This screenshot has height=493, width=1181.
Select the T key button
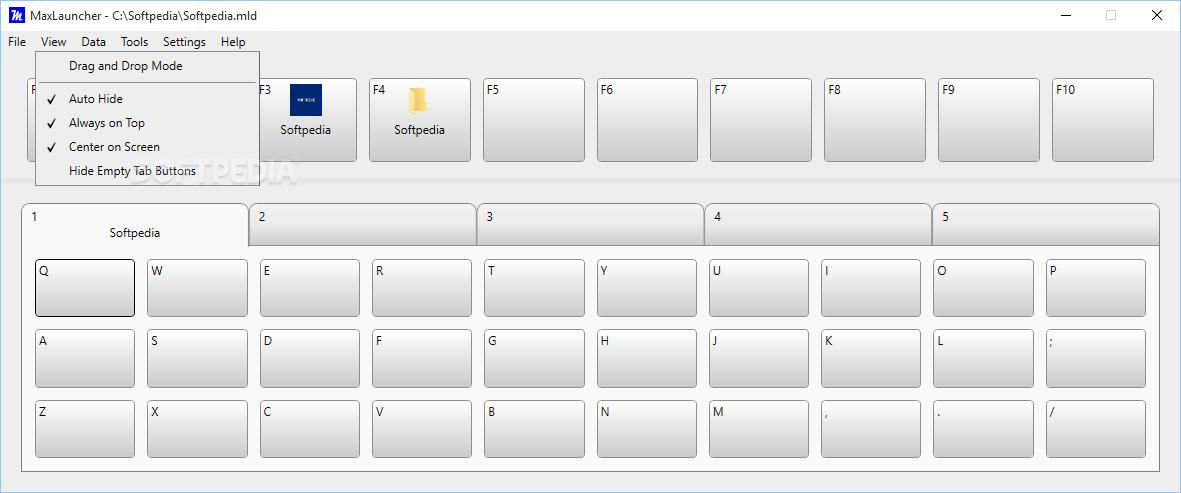(534, 288)
